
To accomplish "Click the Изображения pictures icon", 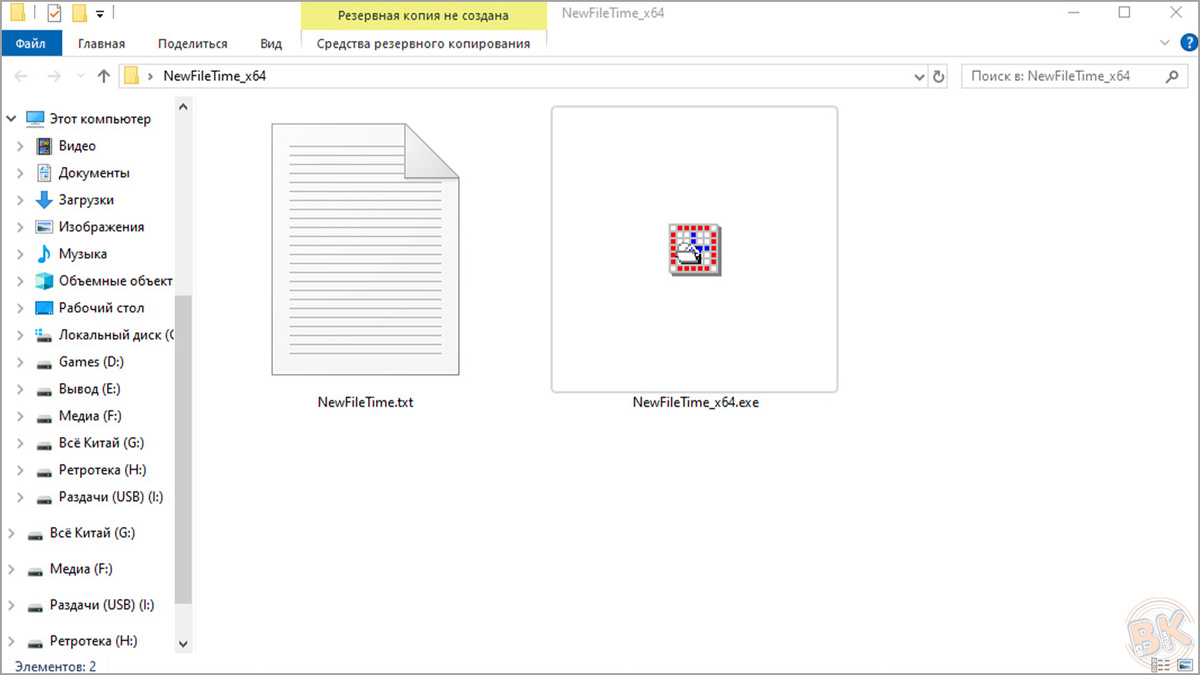I will [x=44, y=227].
